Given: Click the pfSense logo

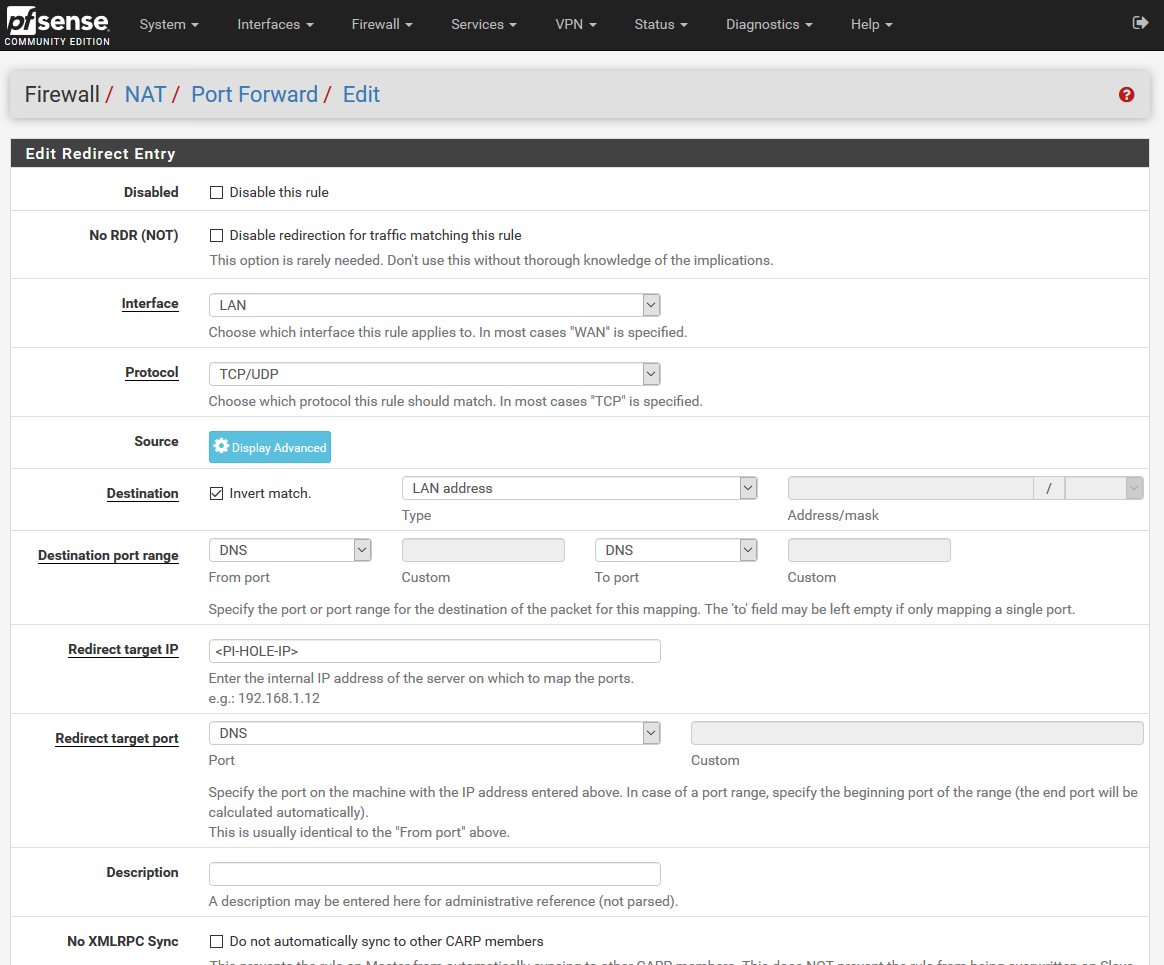Looking at the screenshot, I should coord(57,24).
